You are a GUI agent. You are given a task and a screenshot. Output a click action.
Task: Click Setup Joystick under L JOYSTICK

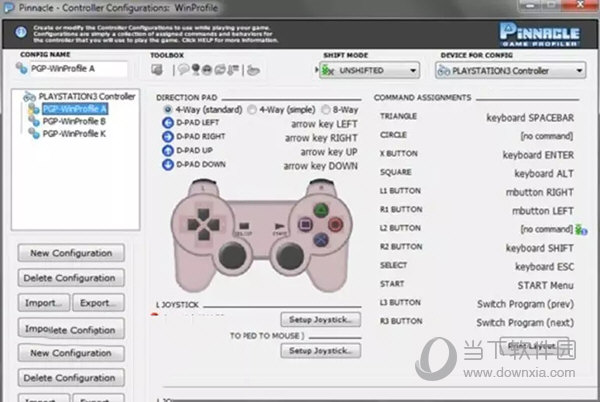click(x=321, y=319)
